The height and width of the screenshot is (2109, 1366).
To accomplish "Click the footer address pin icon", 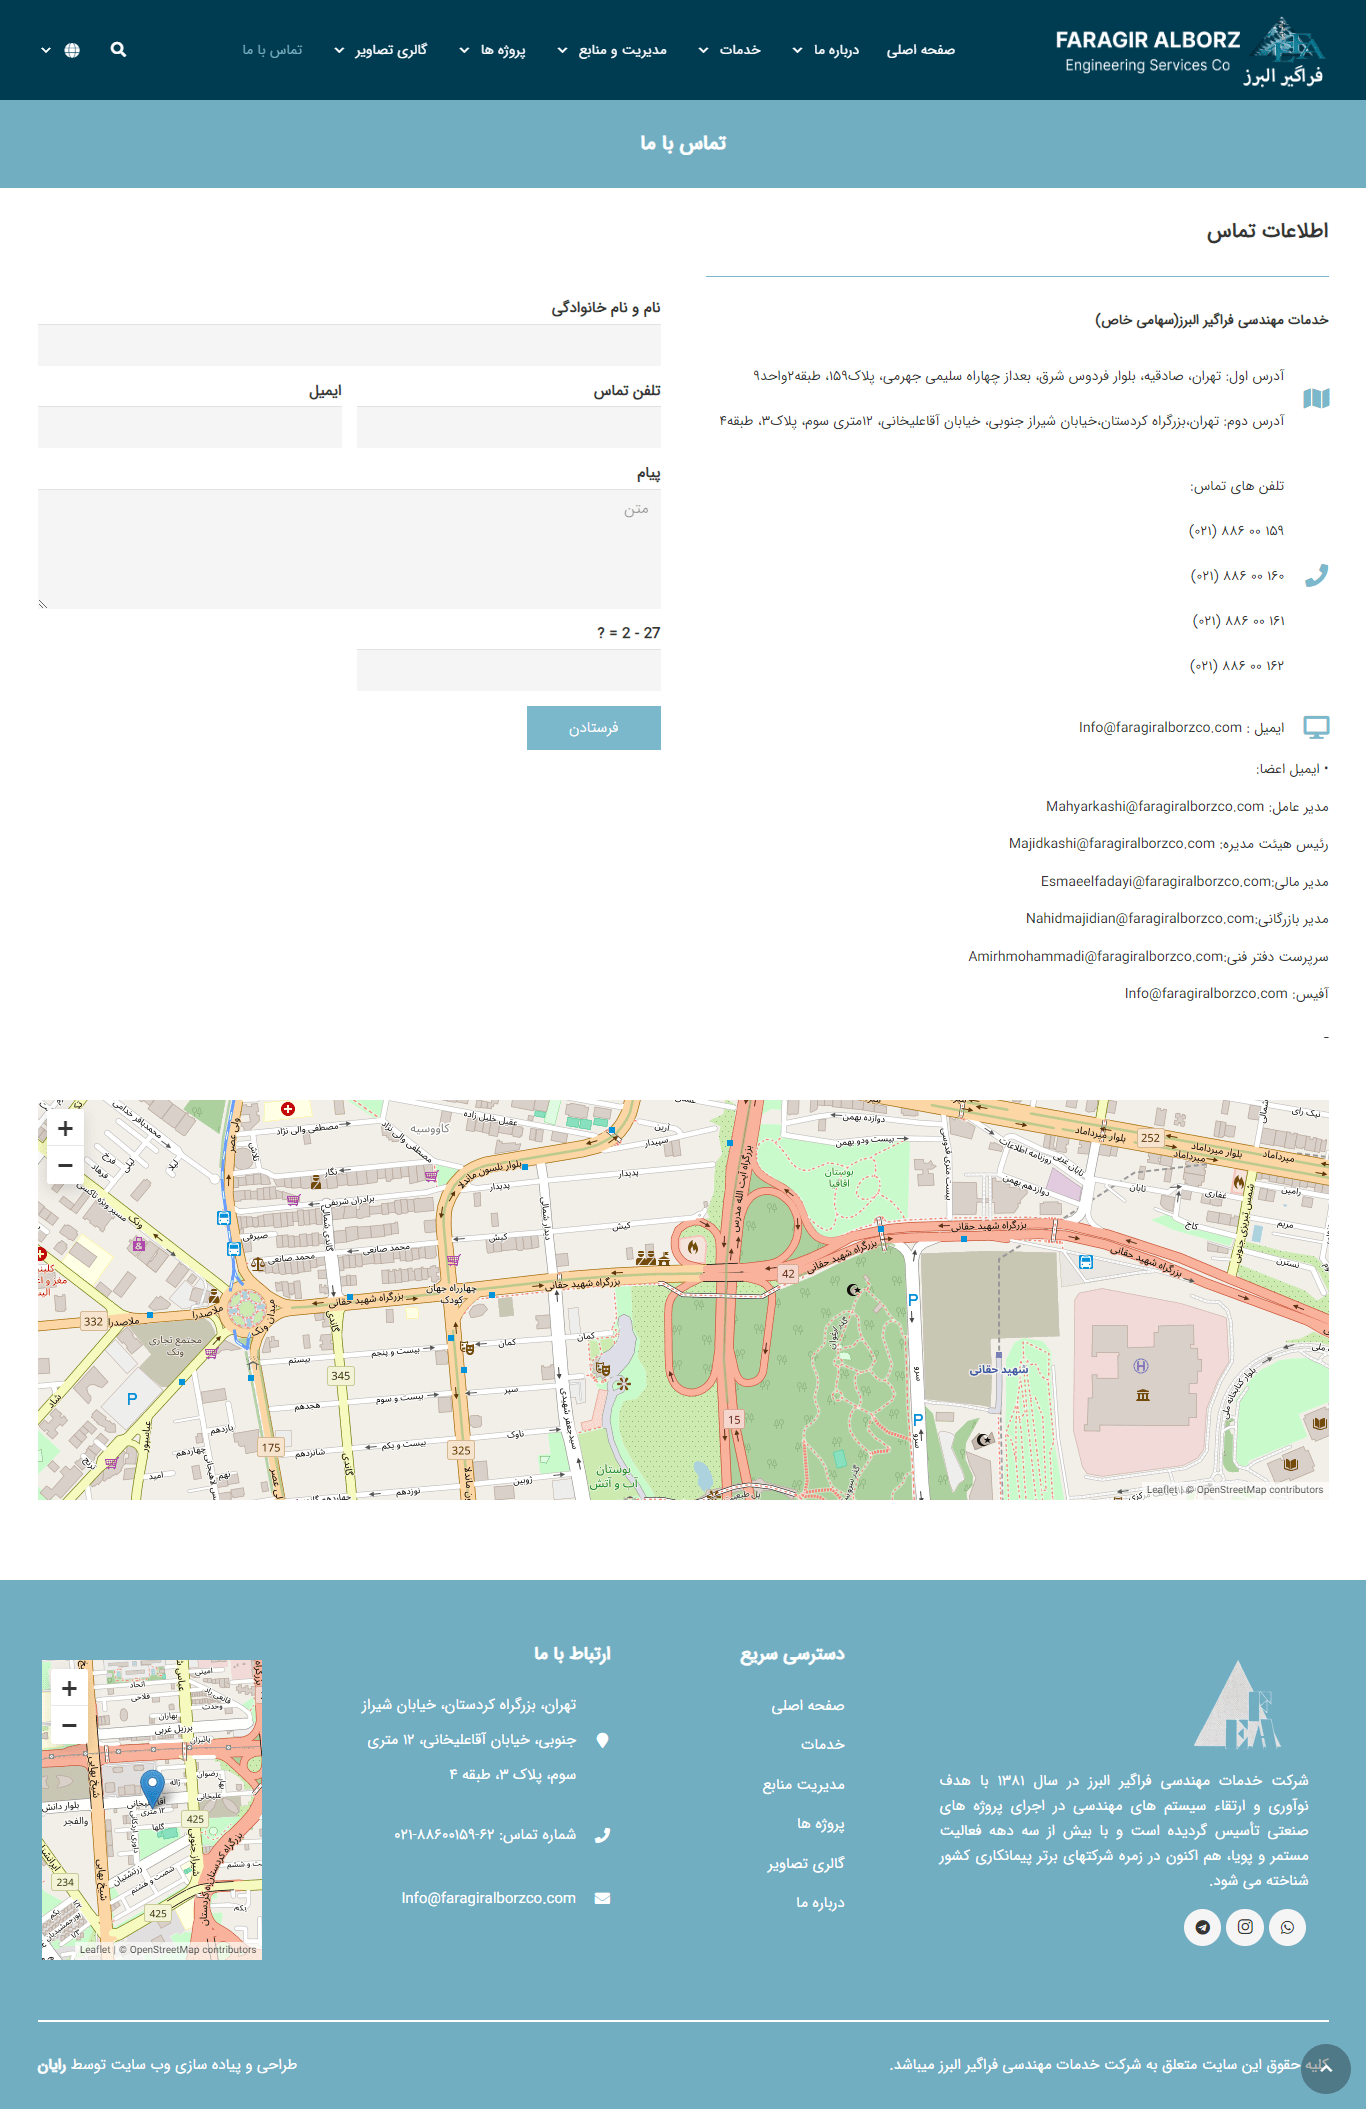I will click(x=602, y=1740).
